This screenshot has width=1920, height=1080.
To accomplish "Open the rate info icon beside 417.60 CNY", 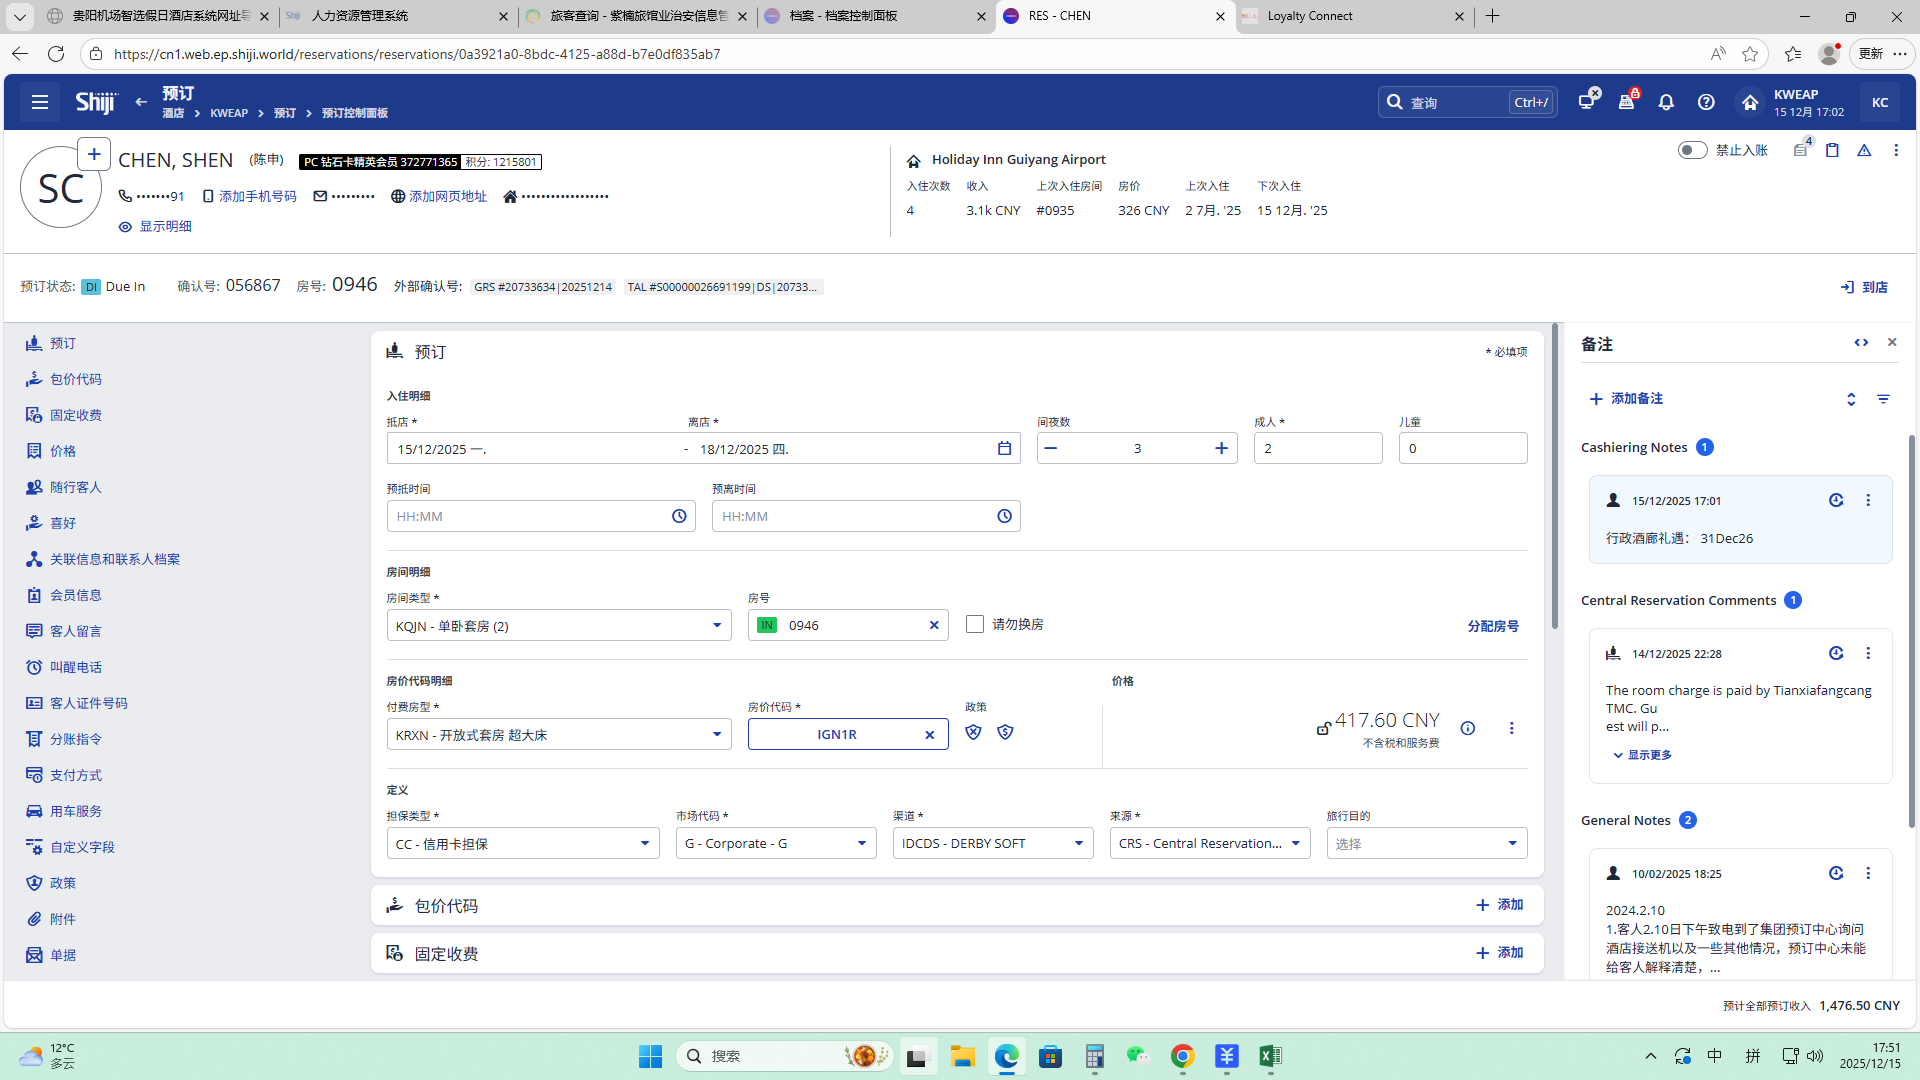I will point(1467,728).
